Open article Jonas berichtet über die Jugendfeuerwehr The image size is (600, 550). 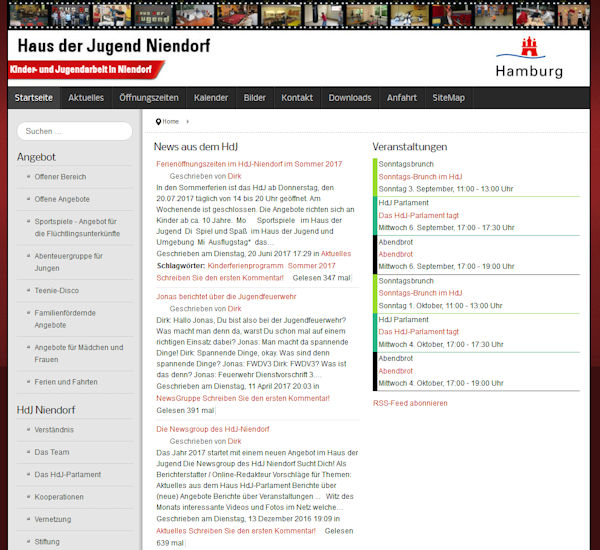click(226, 297)
